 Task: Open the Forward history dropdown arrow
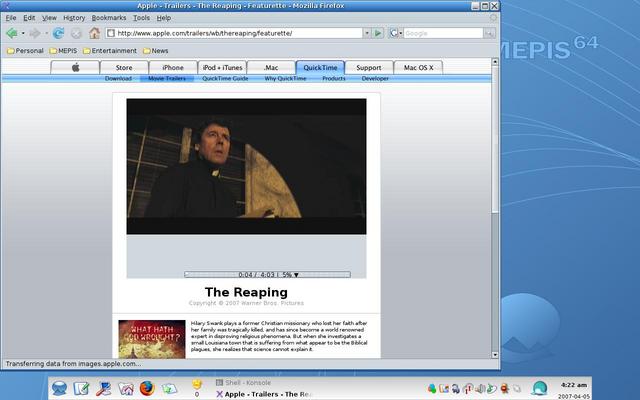(x=47, y=33)
